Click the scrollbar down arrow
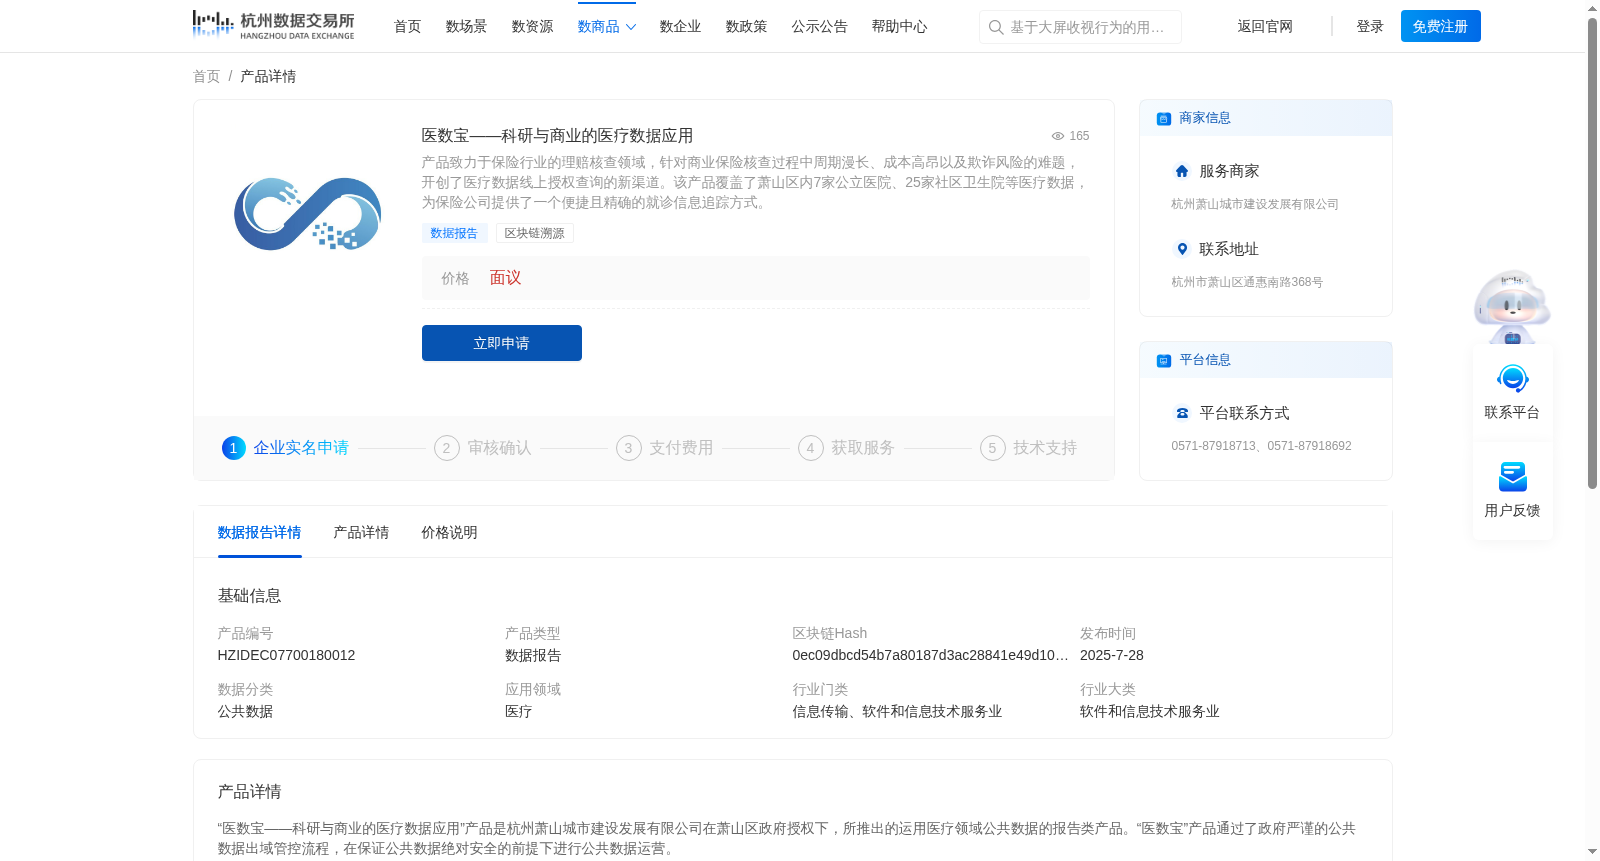Screen dimensions: 1600x861 point(1592,852)
